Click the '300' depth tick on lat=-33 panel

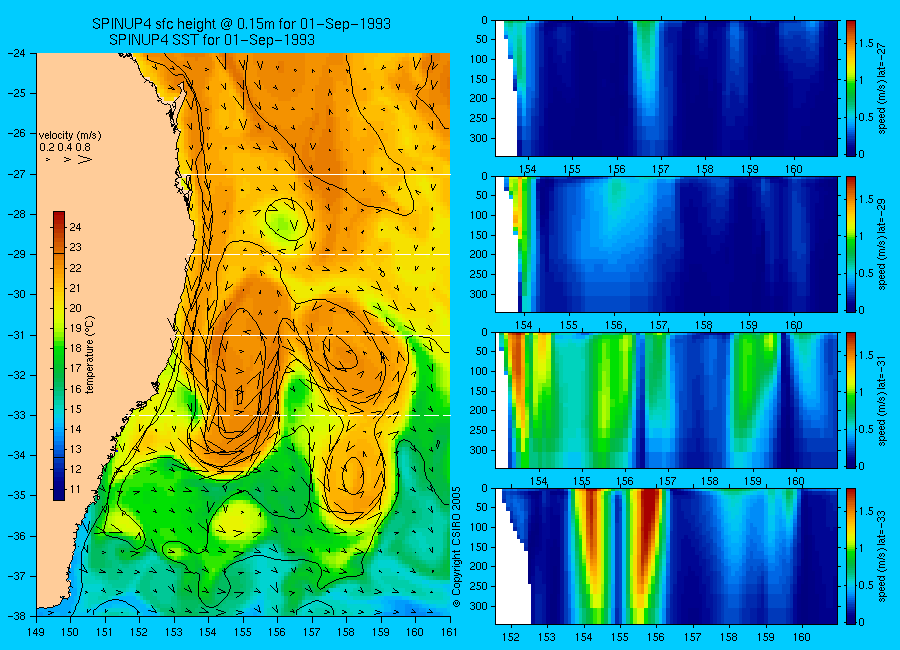479,606
